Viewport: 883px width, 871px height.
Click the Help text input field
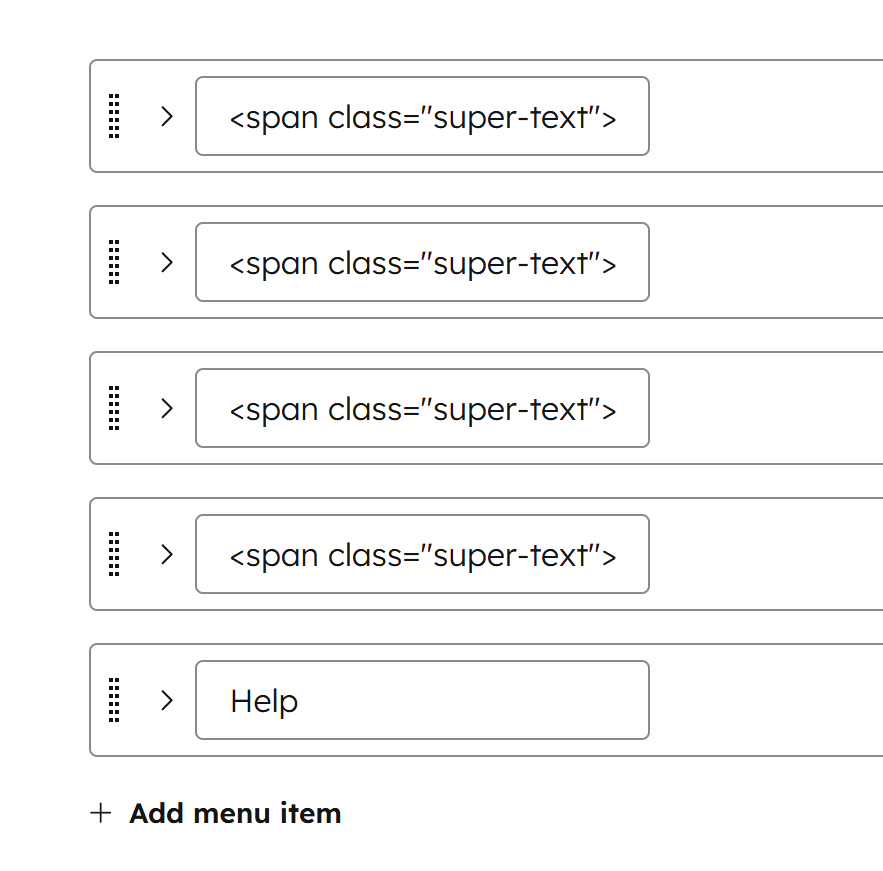click(x=421, y=700)
